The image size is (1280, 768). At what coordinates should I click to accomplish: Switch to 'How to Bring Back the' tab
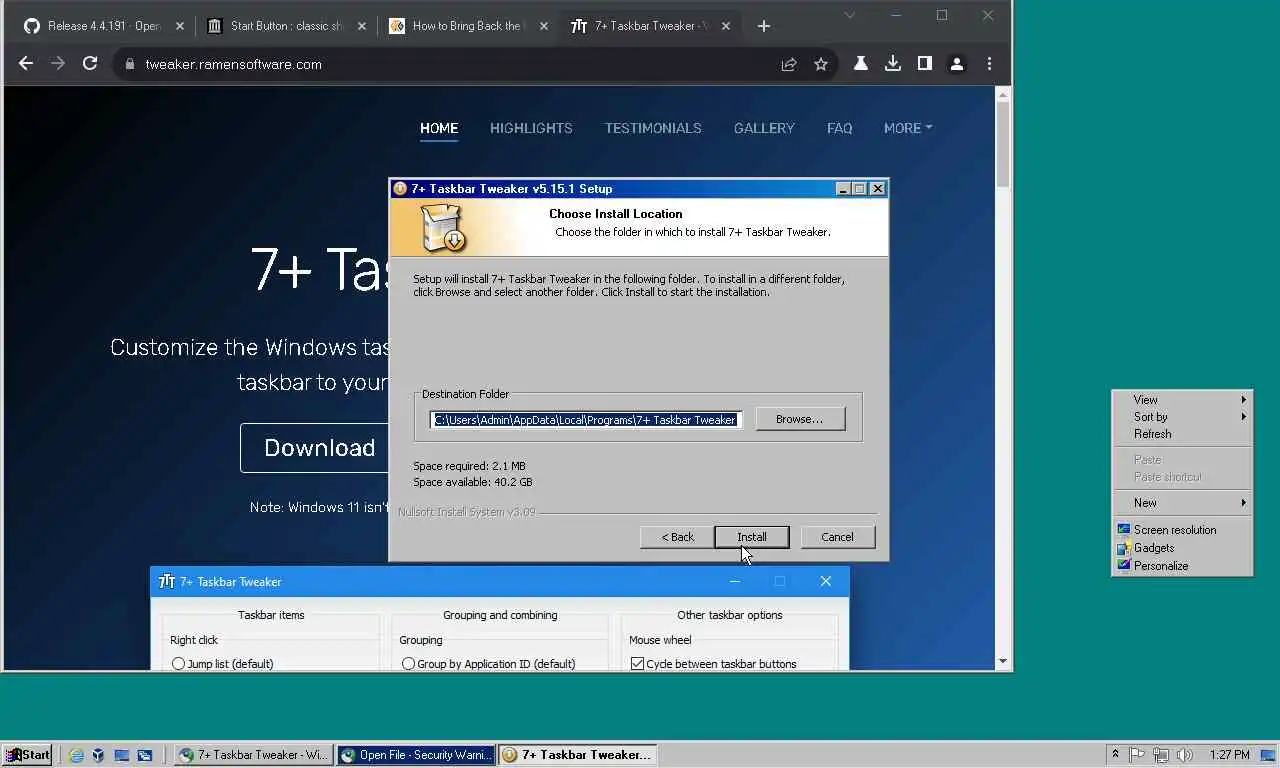466,26
